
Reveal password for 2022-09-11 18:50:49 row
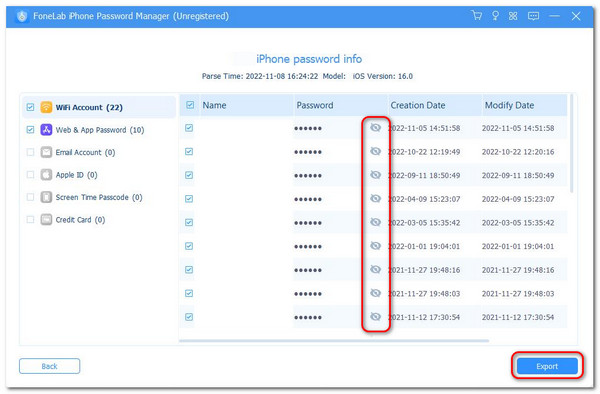(x=375, y=175)
